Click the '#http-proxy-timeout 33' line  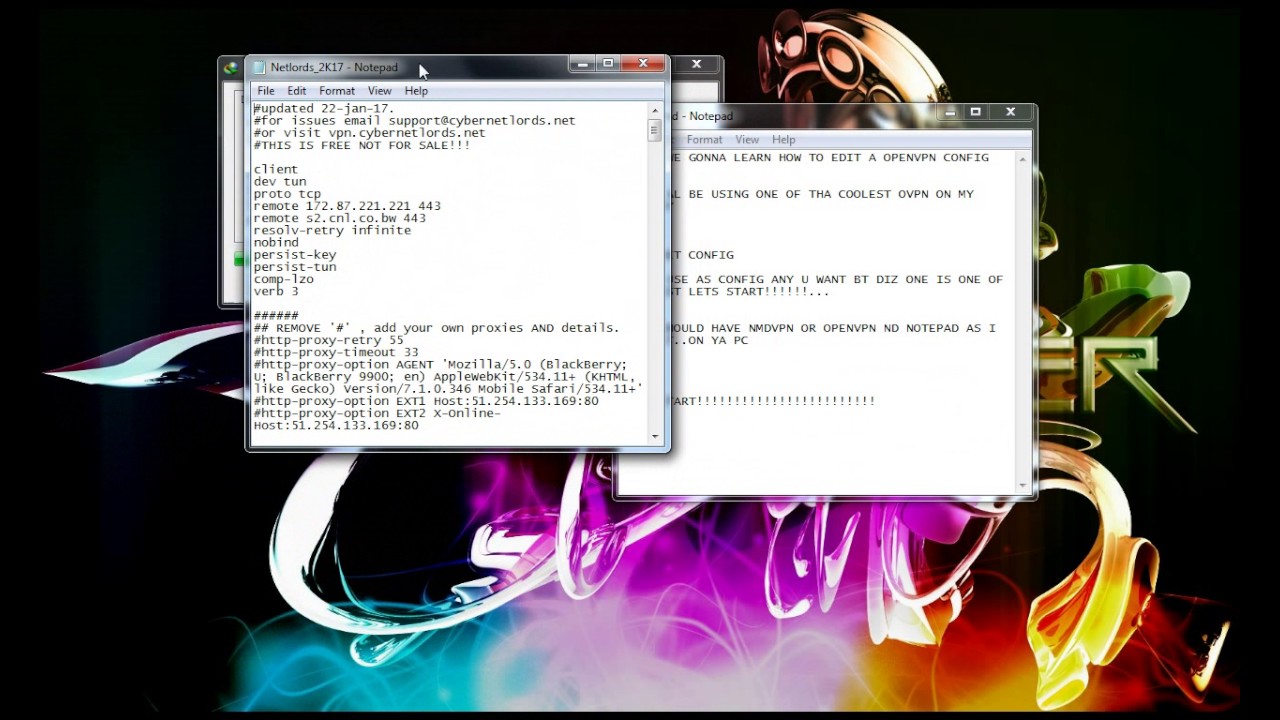[x=336, y=352]
